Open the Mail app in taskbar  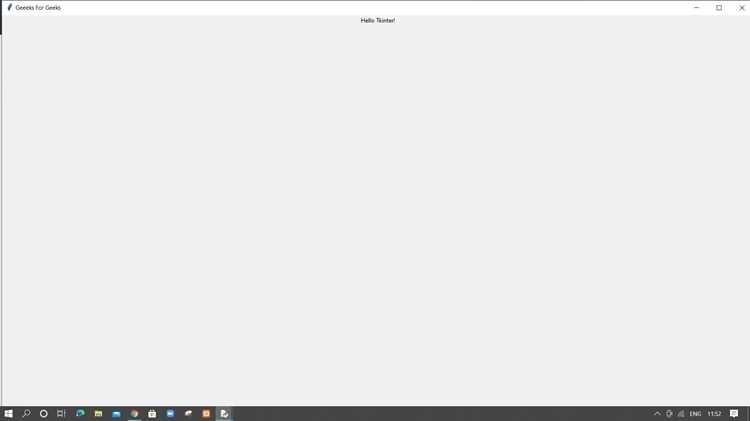click(116, 414)
